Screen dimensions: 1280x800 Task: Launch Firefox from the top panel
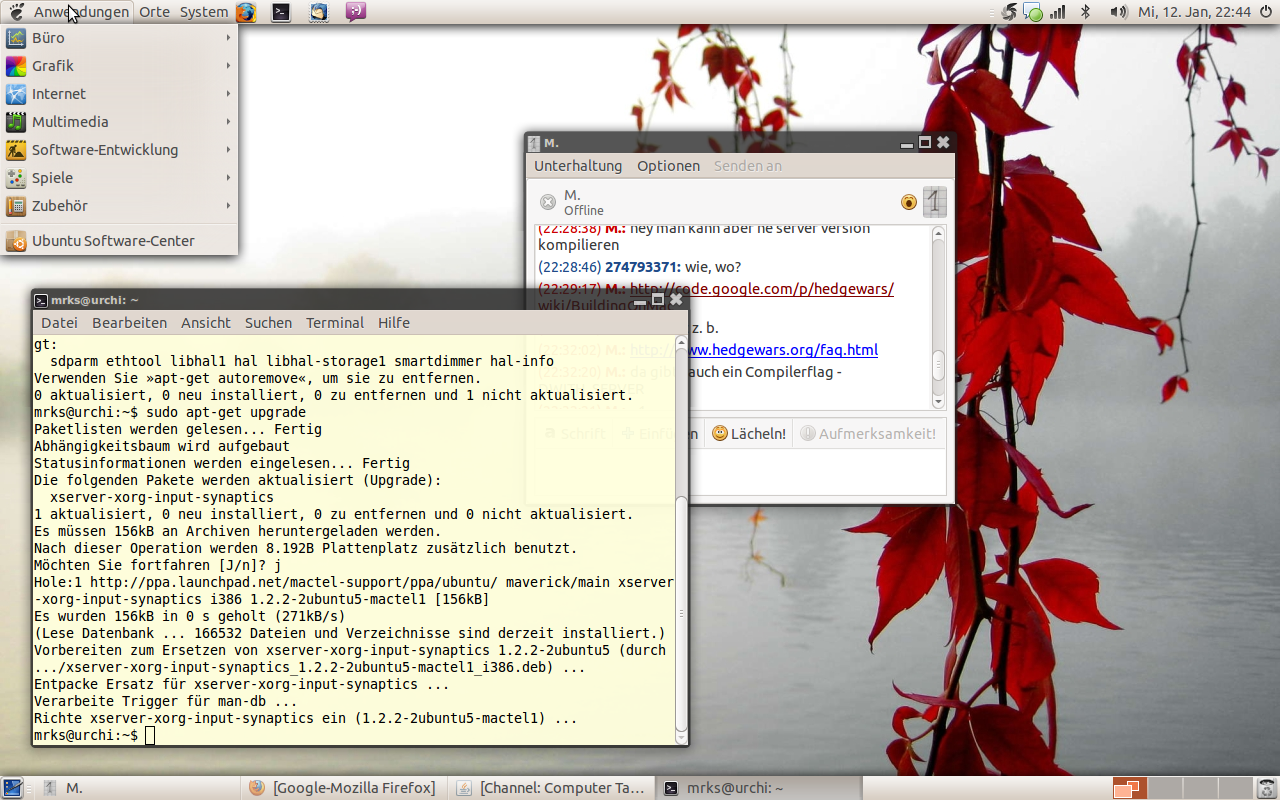click(x=246, y=12)
